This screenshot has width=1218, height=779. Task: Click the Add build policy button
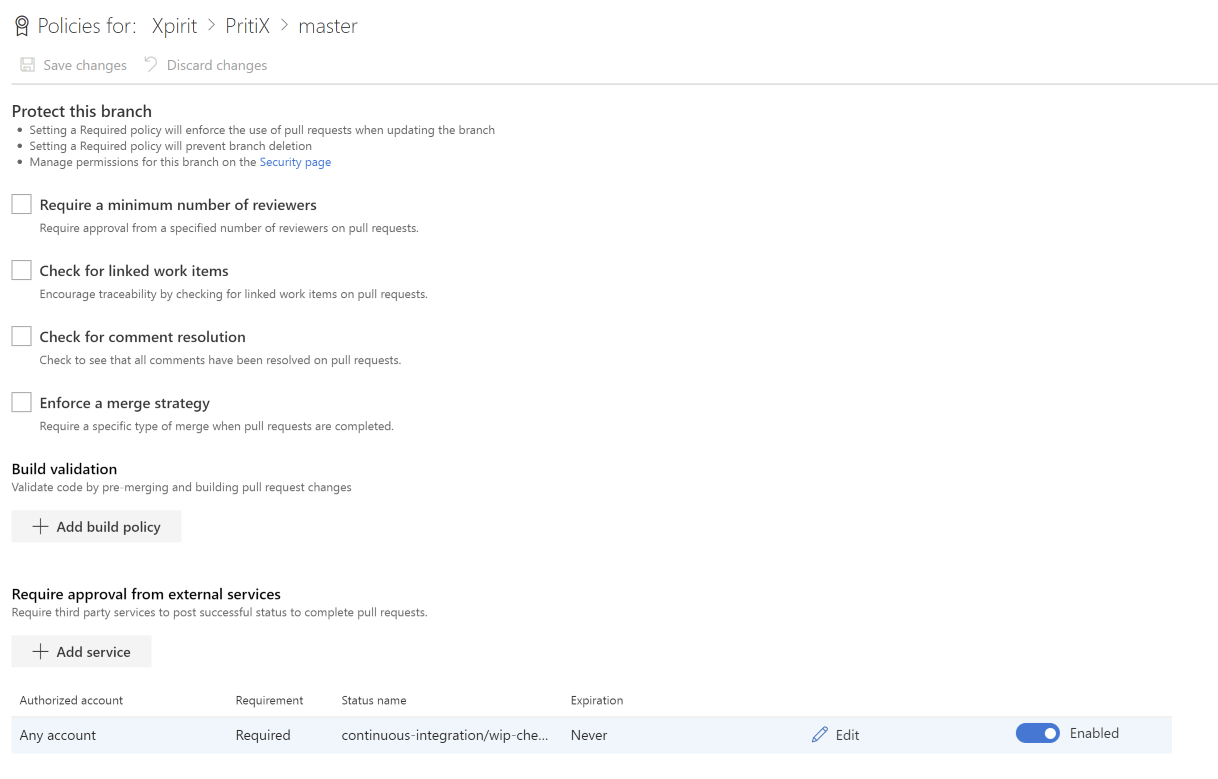click(97, 527)
